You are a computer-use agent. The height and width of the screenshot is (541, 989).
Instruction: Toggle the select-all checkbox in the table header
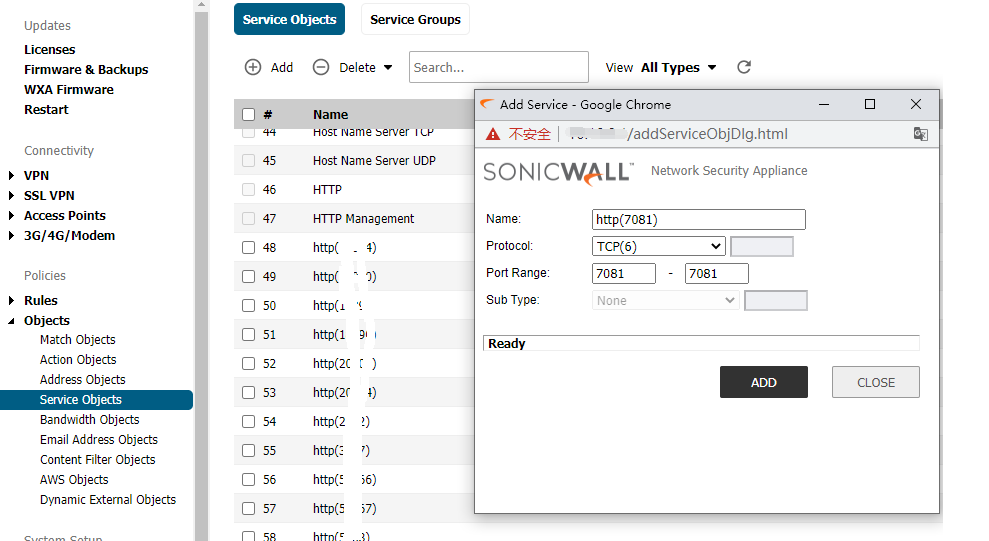[249, 115]
